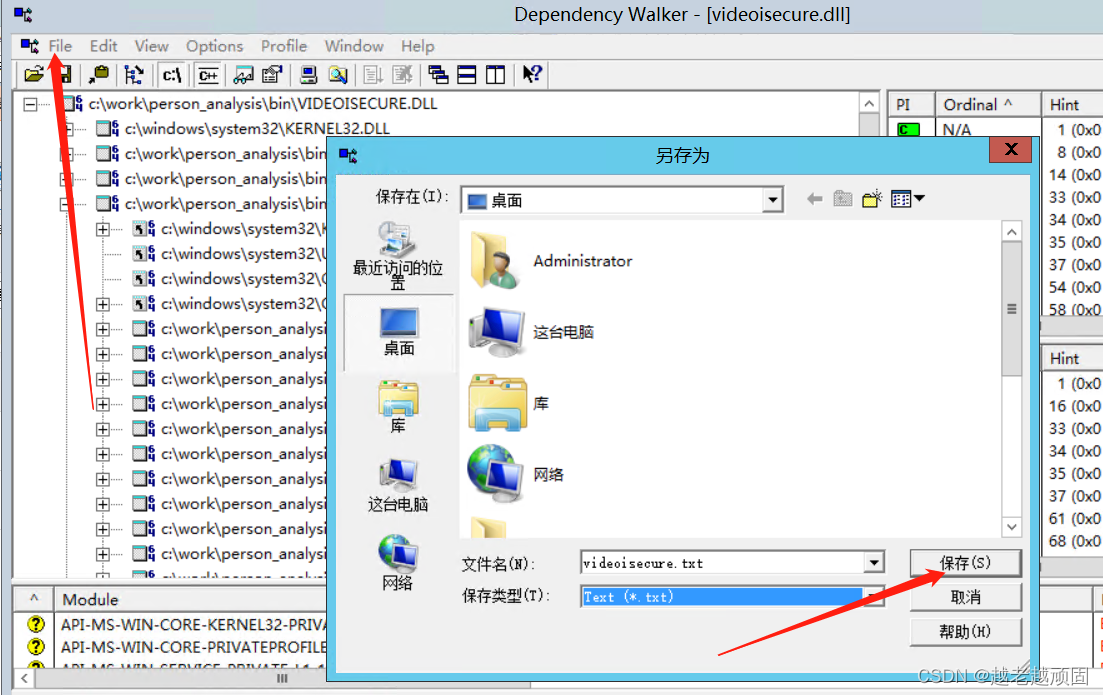Screen dimensions: 1103x695
Task: Open the 保存在 location dropdown
Action: [x=772, y=199]
